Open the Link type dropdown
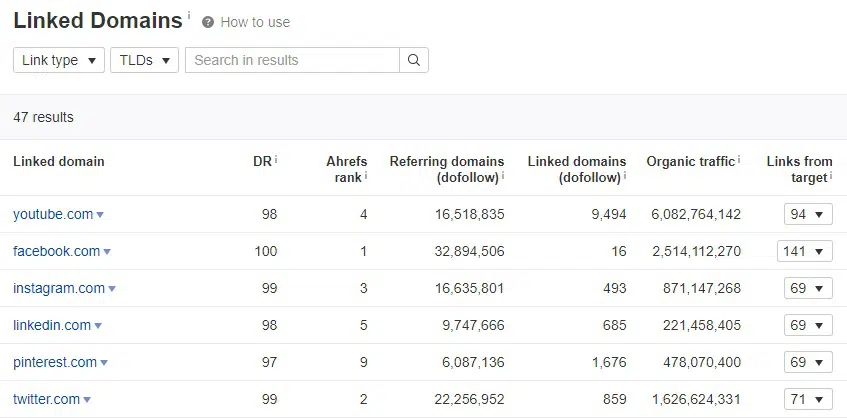847x418 pixels. (59, 60)
